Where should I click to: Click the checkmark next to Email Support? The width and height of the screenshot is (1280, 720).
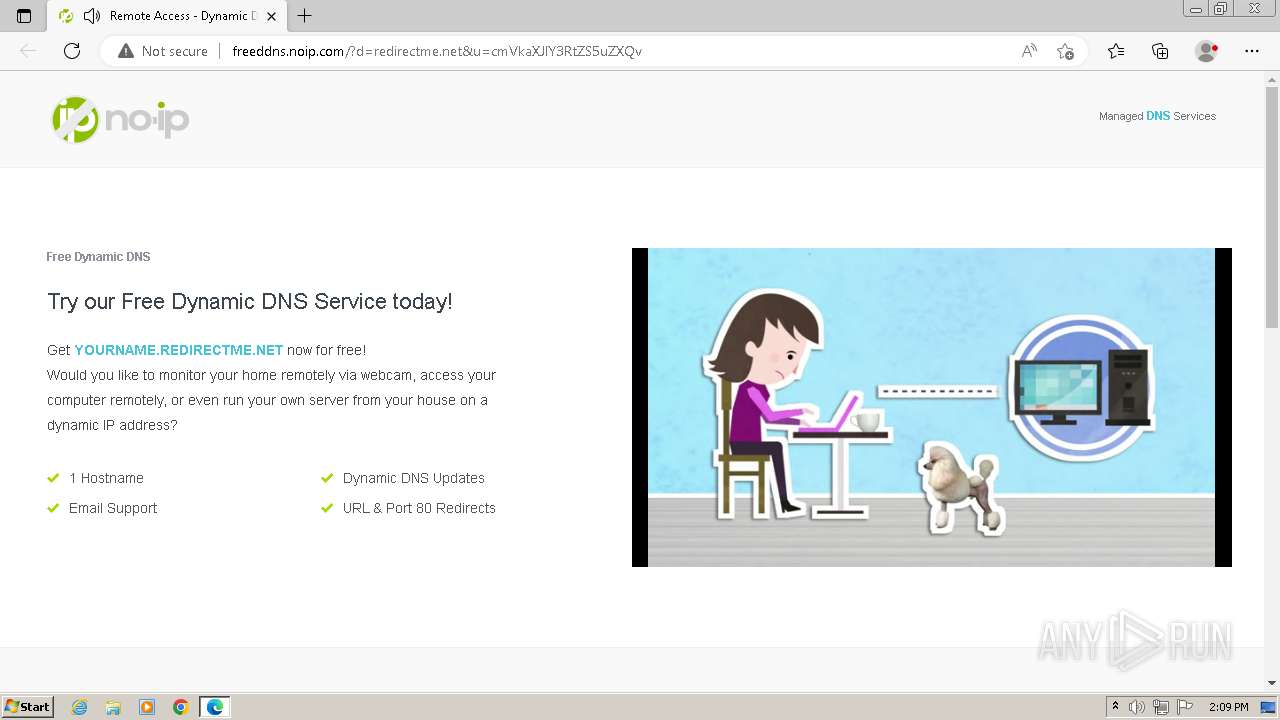coord(54,508)
